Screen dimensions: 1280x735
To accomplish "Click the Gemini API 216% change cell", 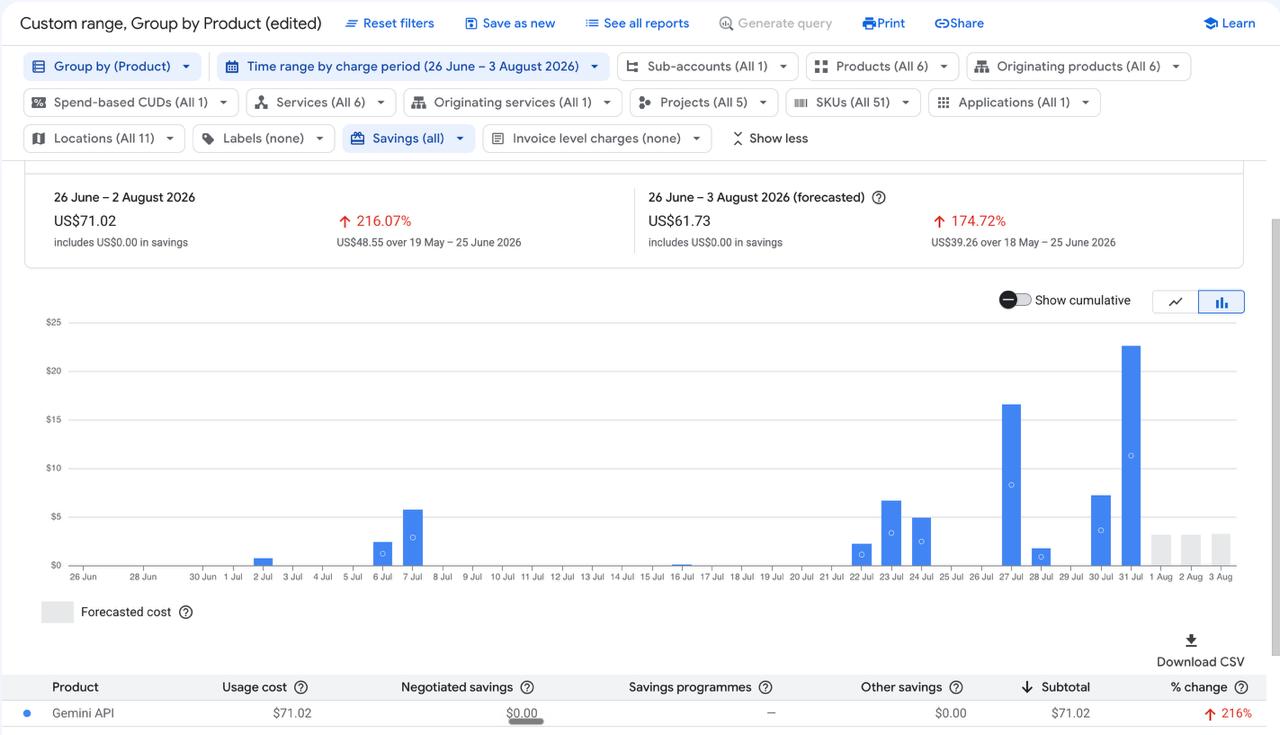I will tap(1228, 713).
